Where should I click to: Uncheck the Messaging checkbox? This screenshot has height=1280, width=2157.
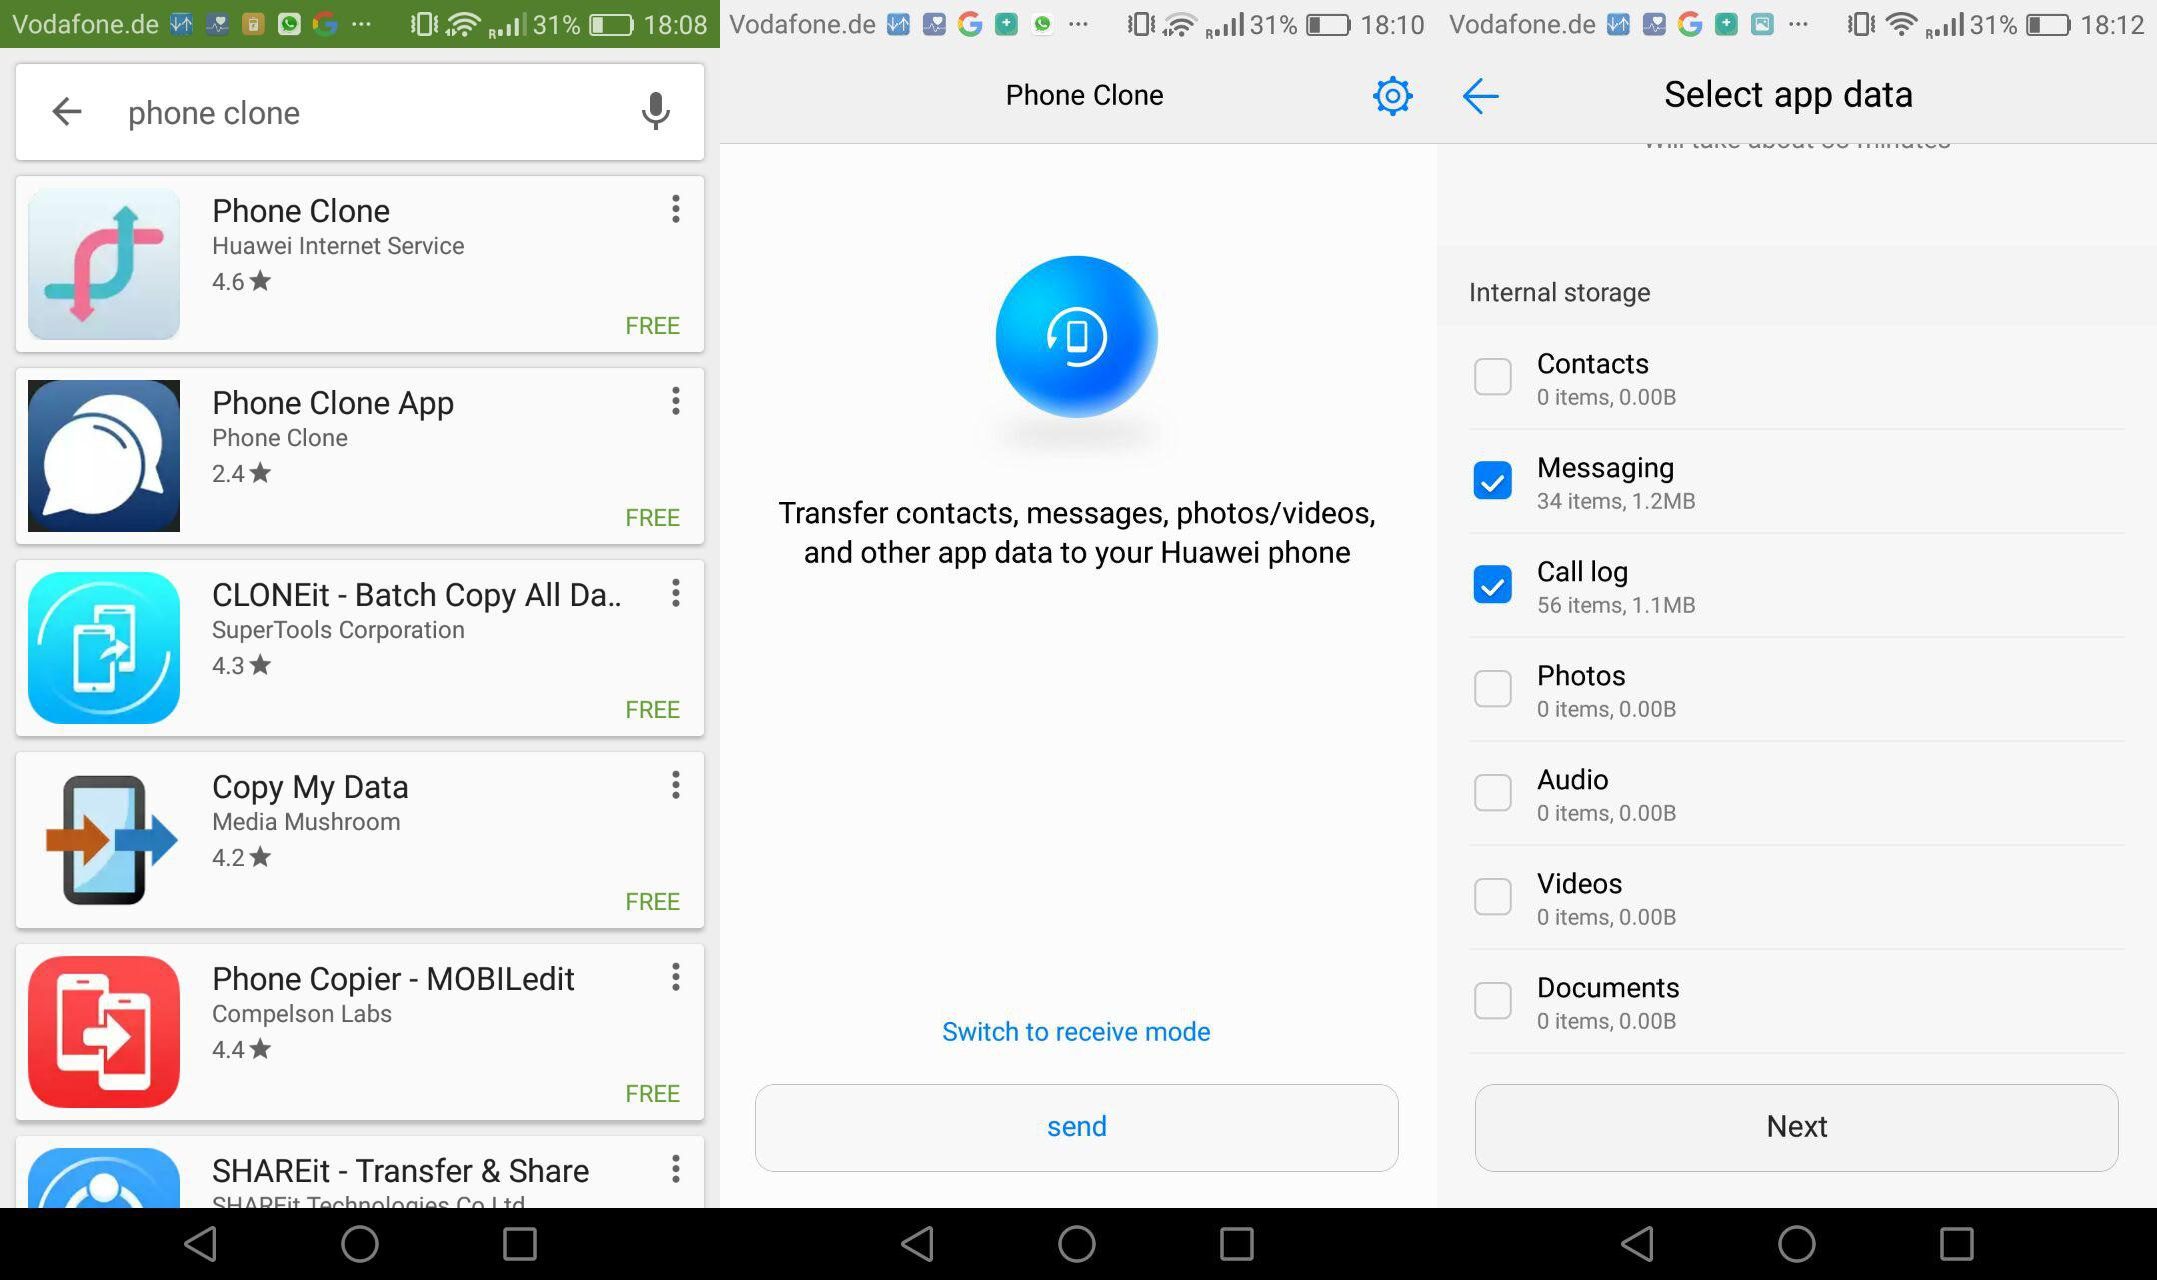coord(1493,481)
